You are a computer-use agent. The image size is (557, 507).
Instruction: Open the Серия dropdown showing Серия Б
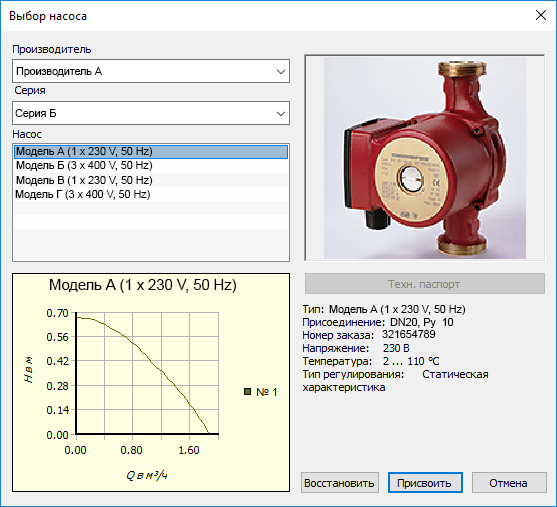click(x=151, y=113)
